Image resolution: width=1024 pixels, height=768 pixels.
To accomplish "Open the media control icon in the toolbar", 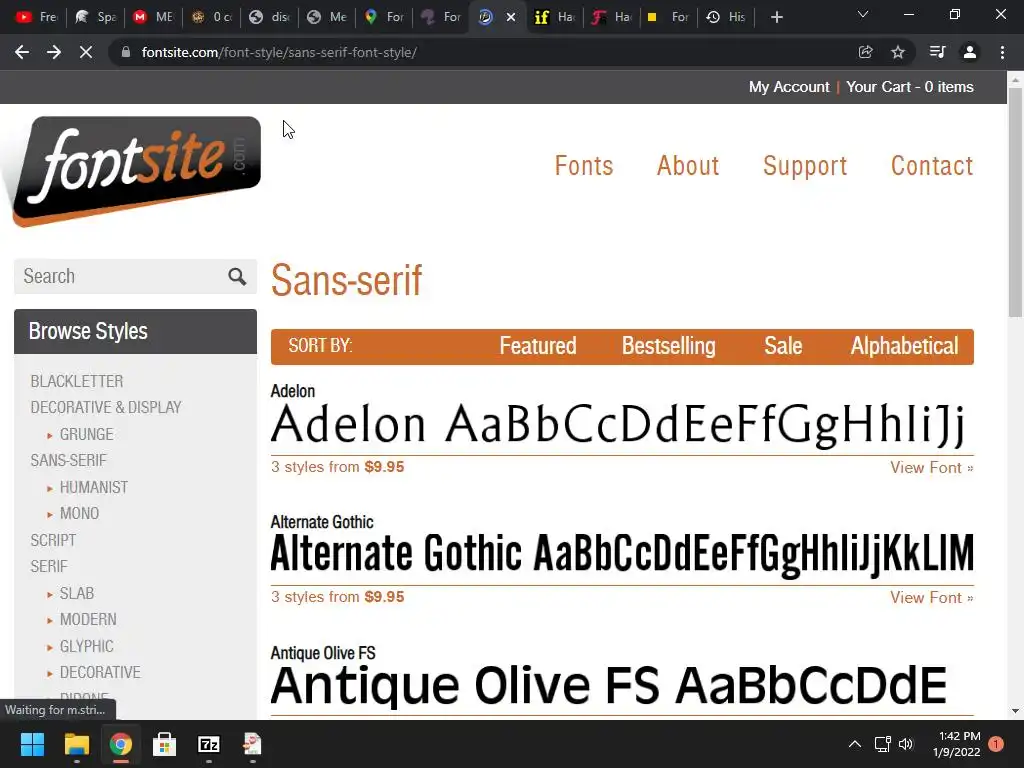I will pyautogui.click(x=937, y=52).
